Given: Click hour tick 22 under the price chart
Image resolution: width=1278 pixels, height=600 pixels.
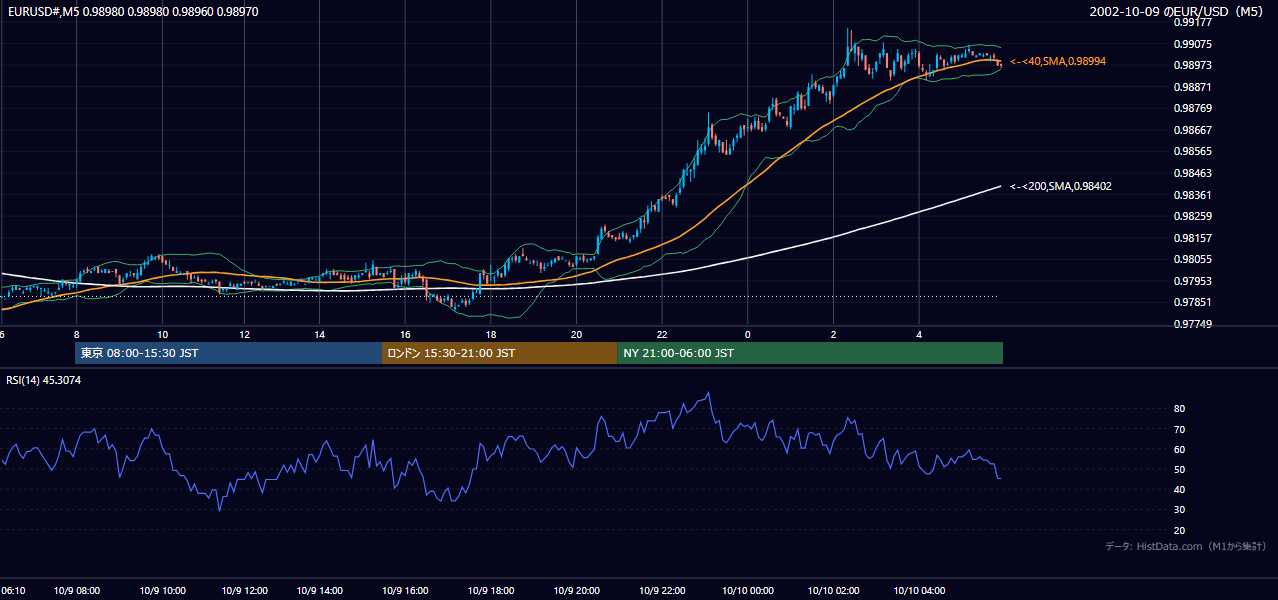Looking at the screenshot, I should (662, 334).
